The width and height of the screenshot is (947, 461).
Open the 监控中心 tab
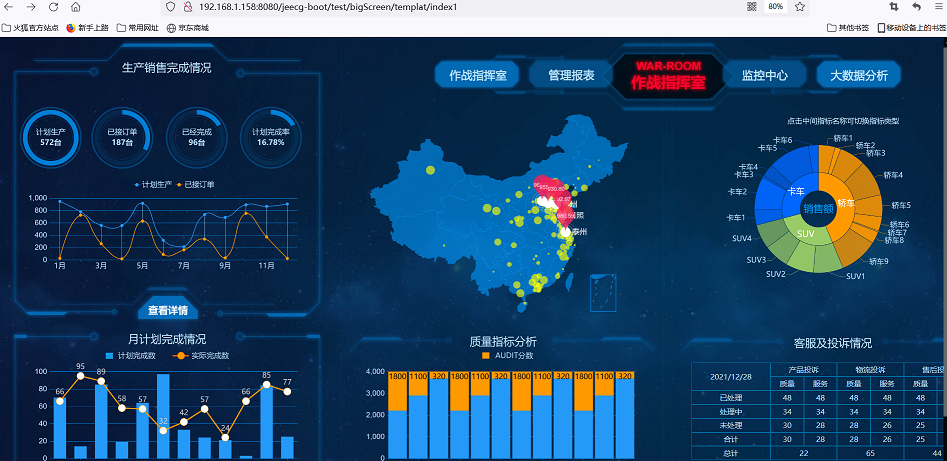click(764, 75)
